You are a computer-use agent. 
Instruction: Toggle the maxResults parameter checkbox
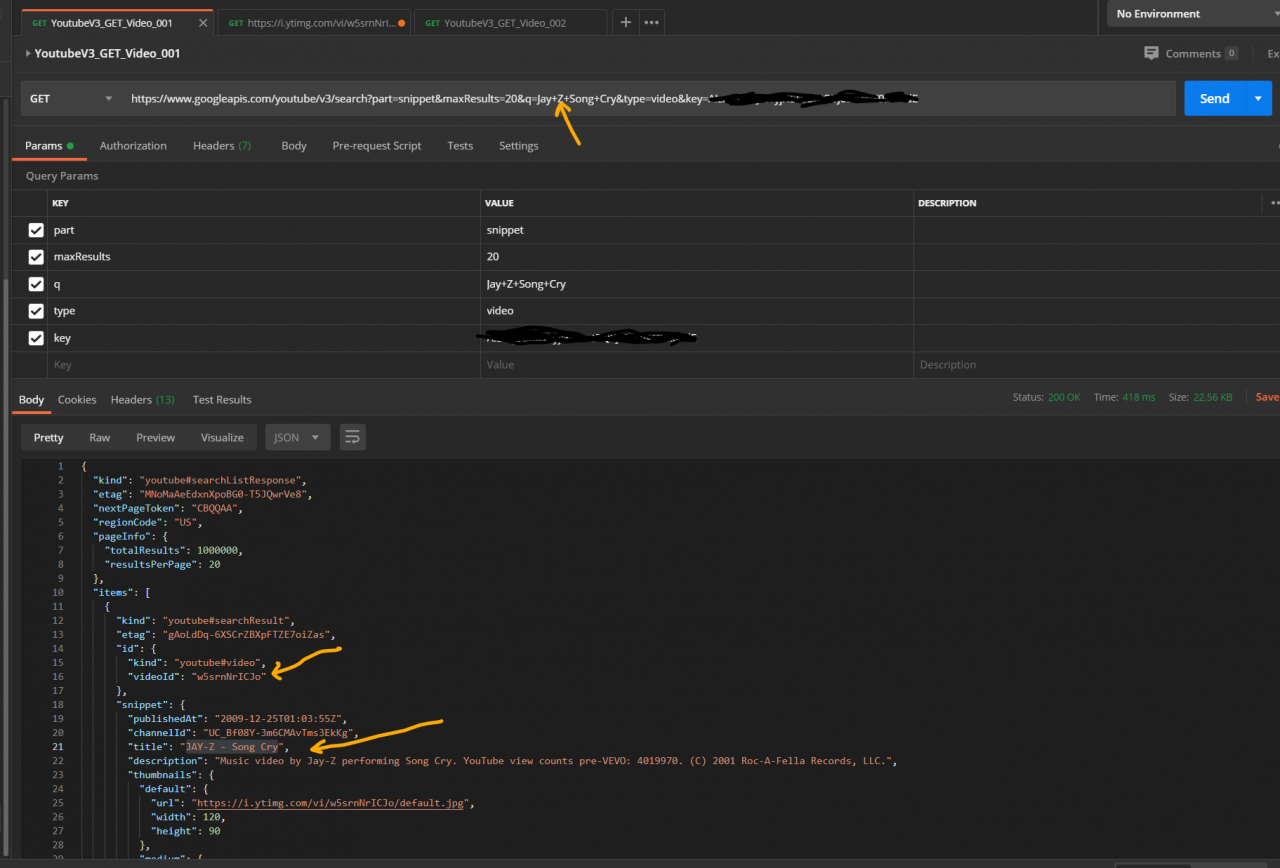36,257
